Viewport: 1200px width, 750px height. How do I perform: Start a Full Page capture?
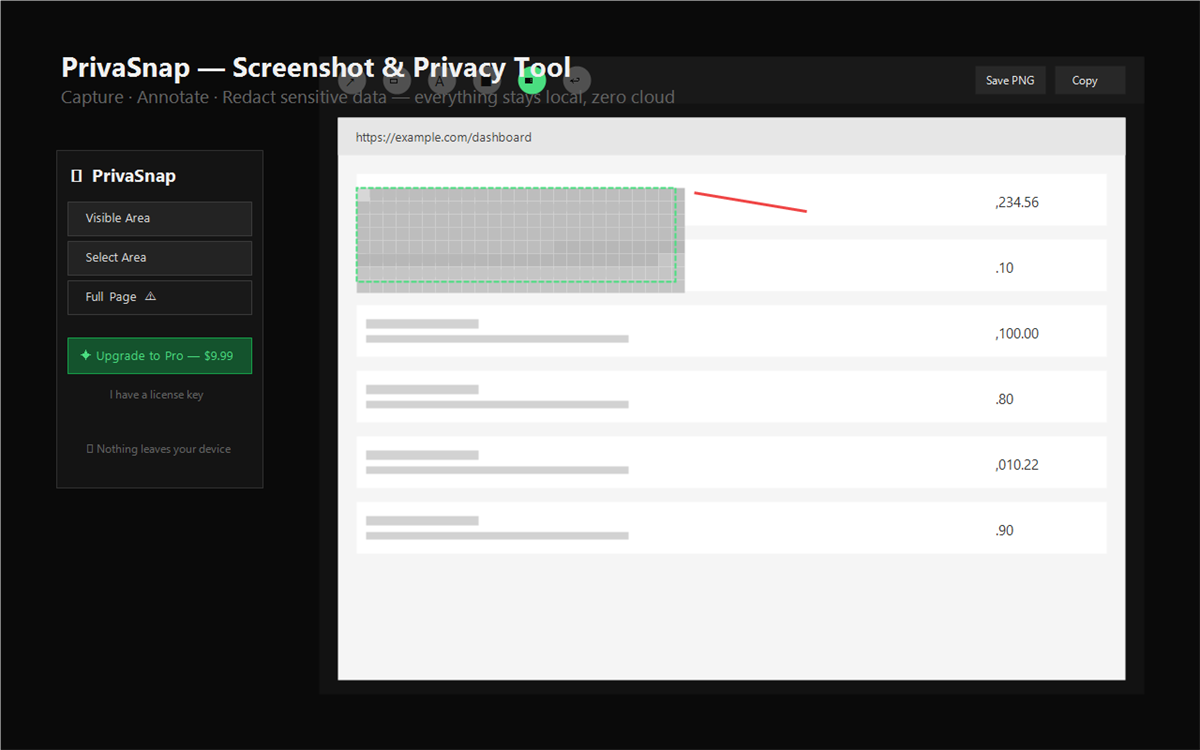point(160,297)
